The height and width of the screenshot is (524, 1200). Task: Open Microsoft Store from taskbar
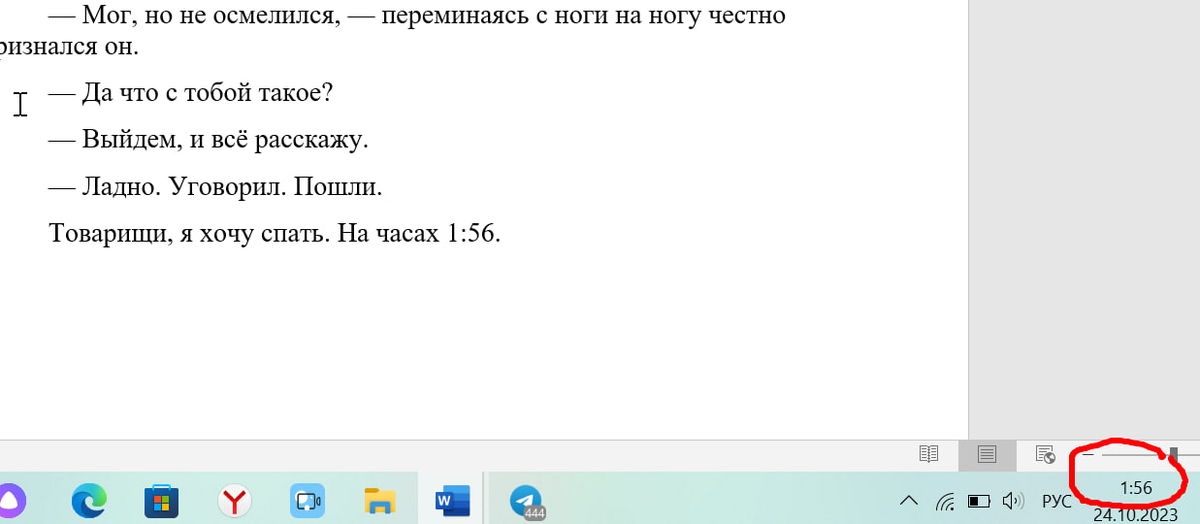click(x=162, y=500)
